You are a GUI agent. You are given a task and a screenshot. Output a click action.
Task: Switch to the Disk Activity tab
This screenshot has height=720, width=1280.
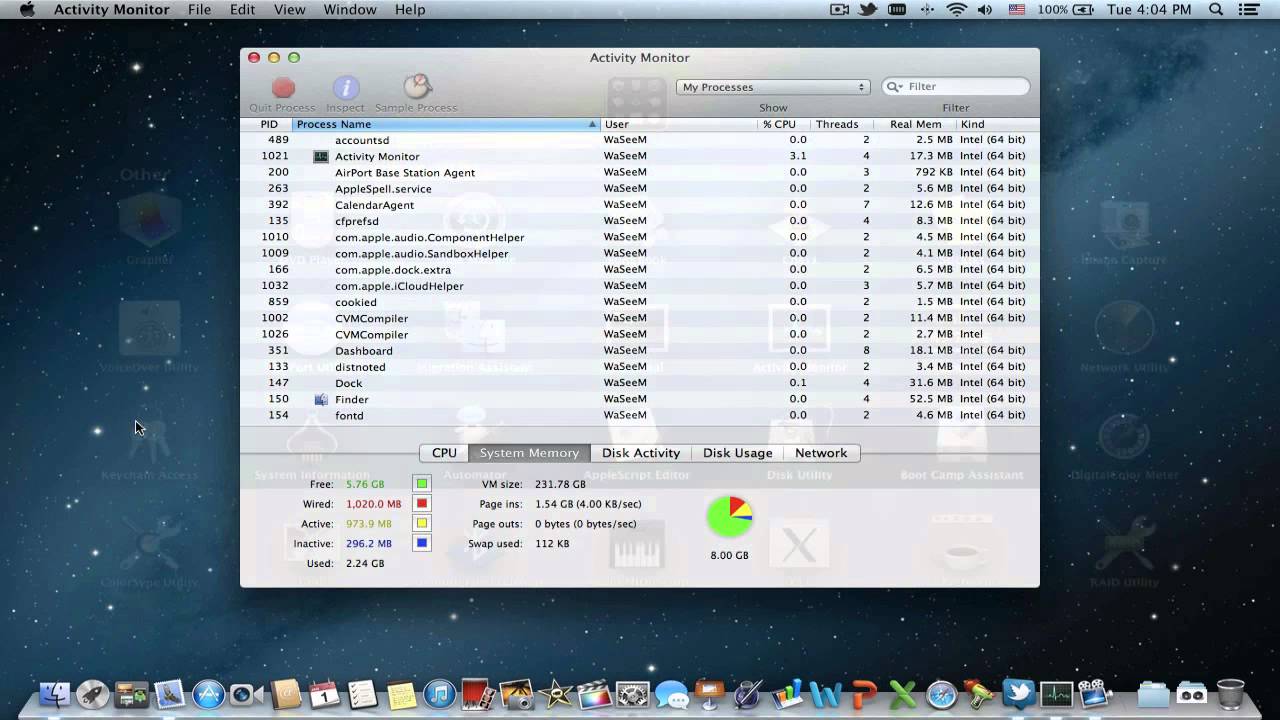(x=641, y=453)
